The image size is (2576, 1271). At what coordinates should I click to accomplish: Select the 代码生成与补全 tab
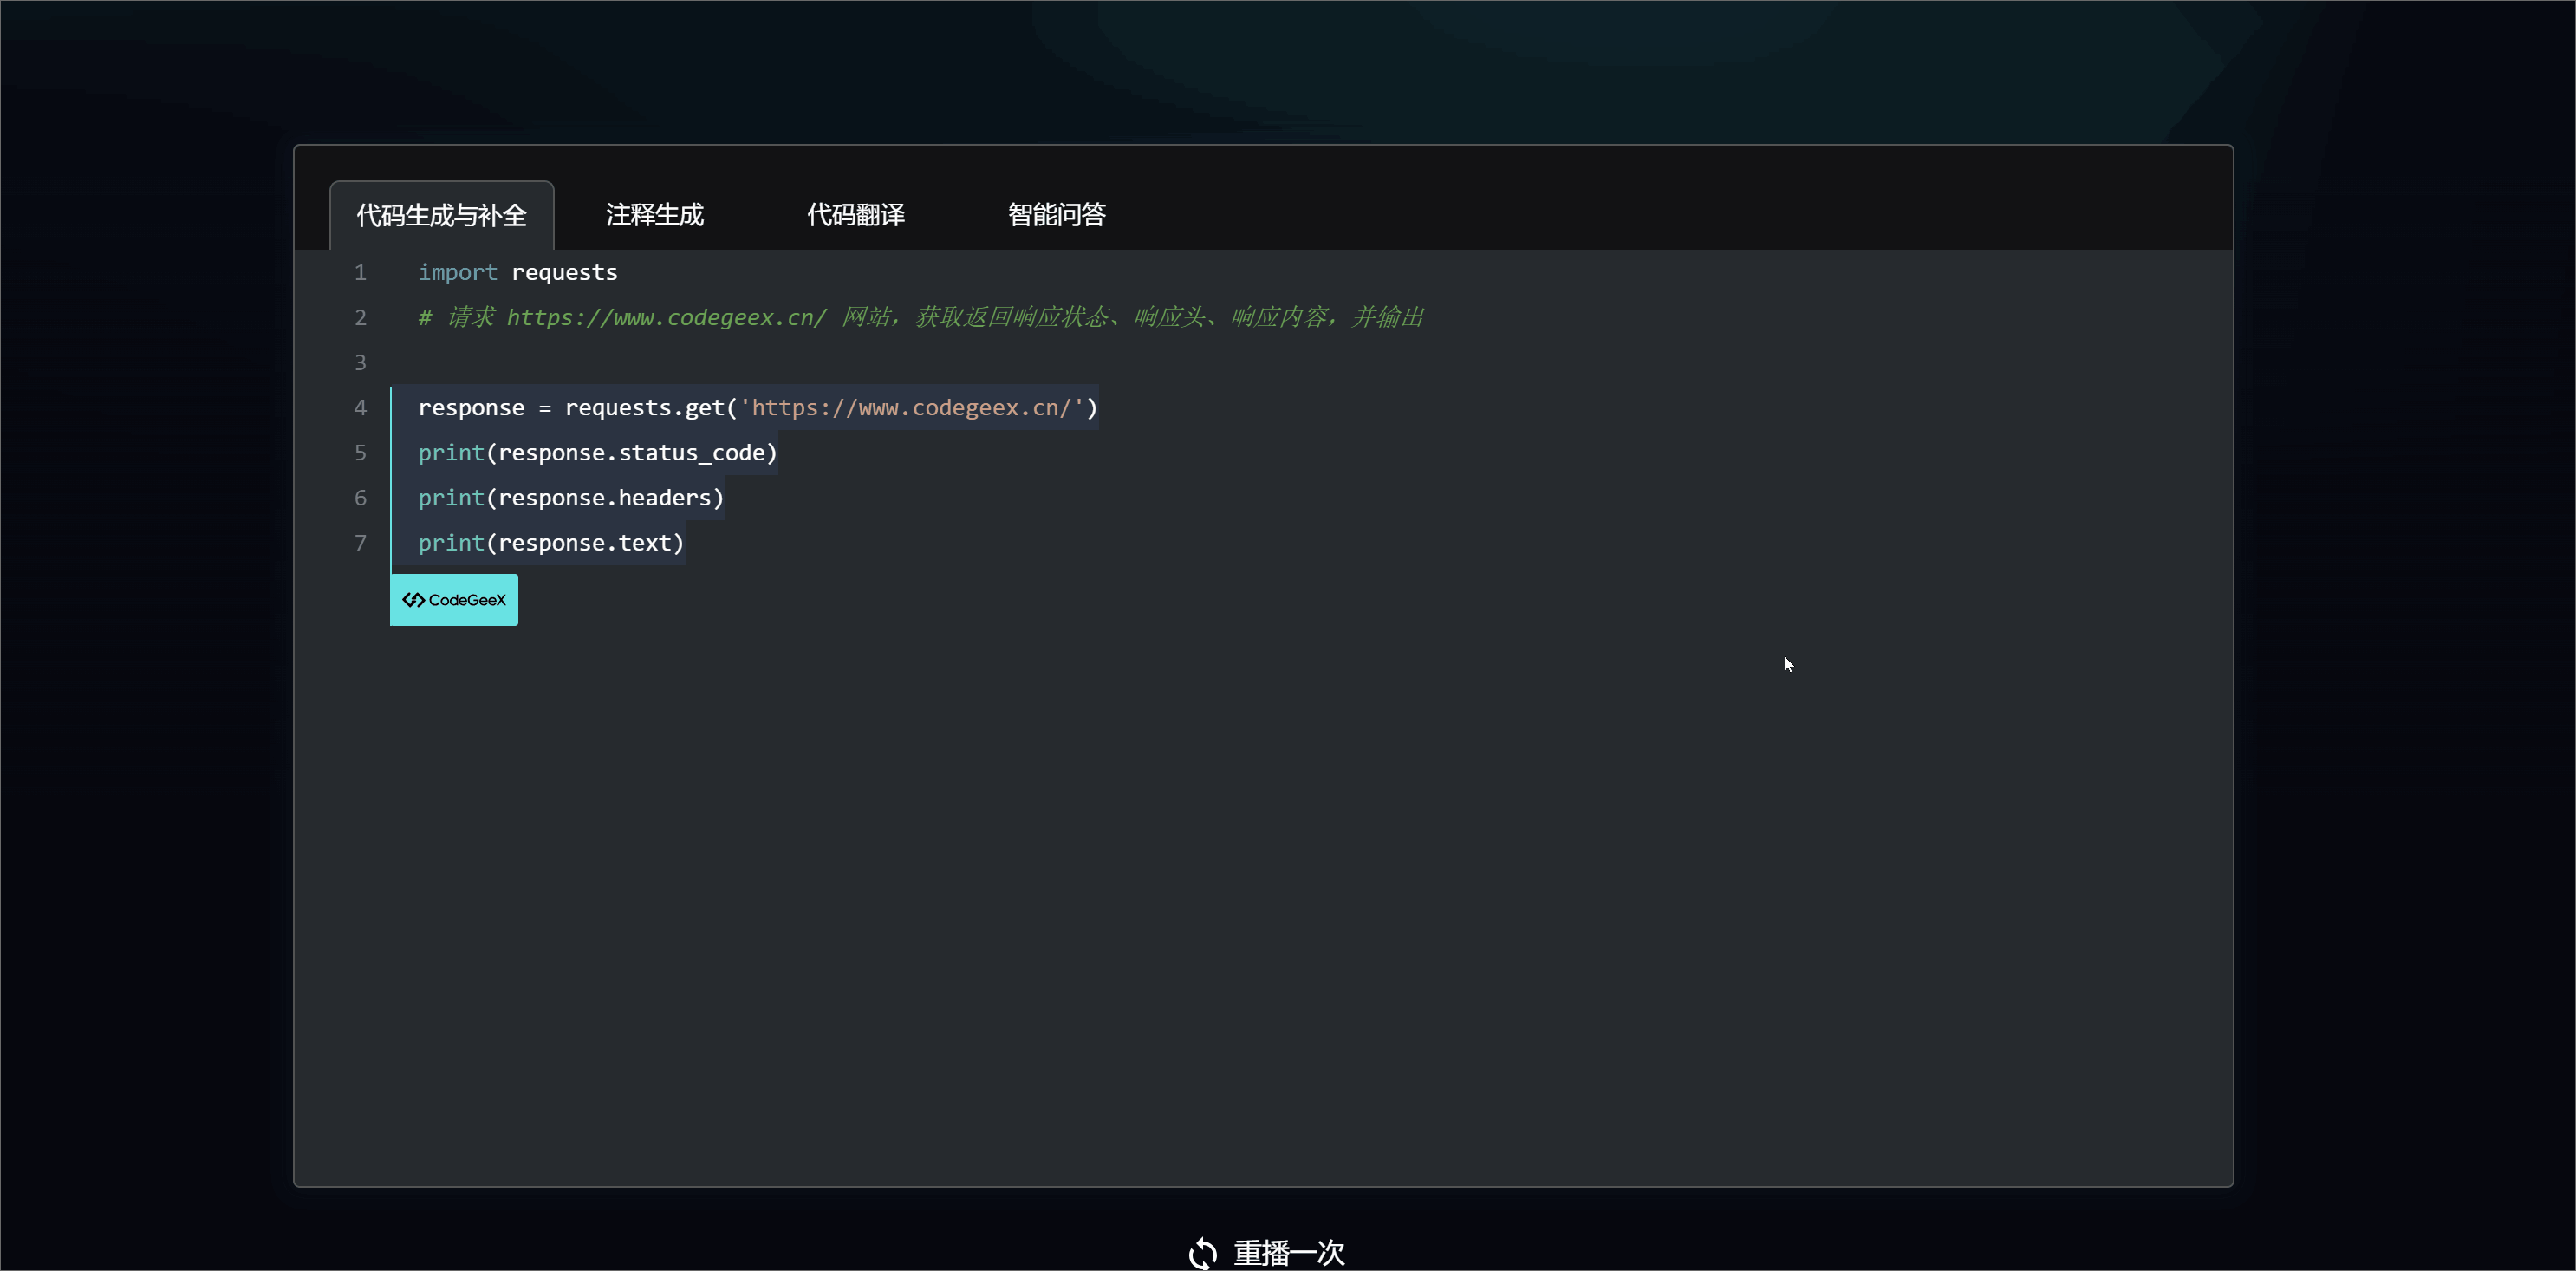(x=441, y=216)
